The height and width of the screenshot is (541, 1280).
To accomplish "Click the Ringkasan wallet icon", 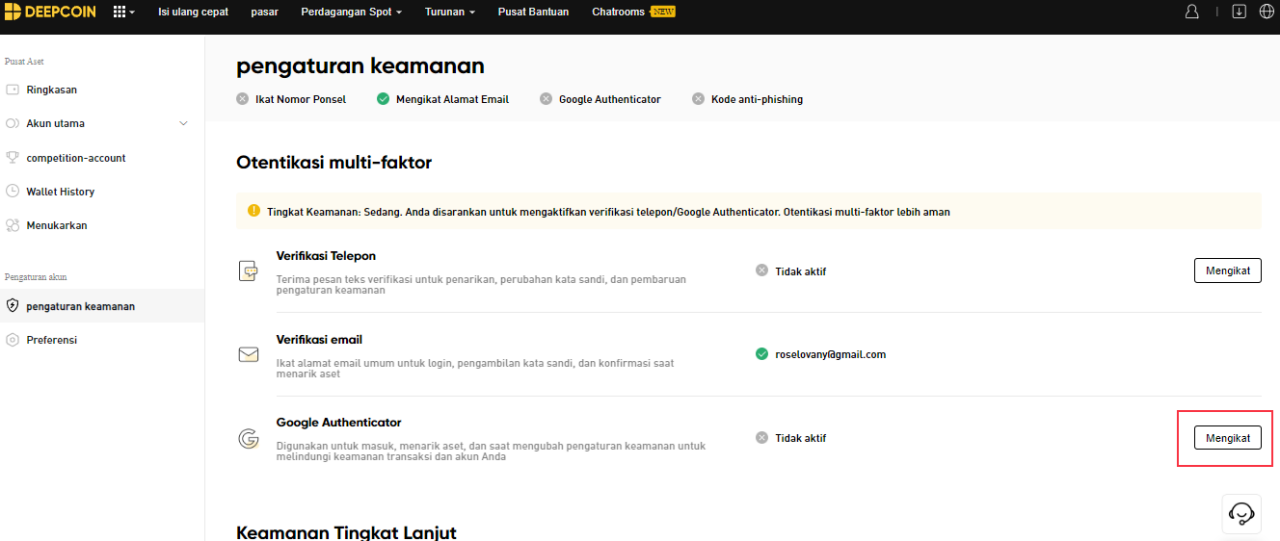I will 12,90.
